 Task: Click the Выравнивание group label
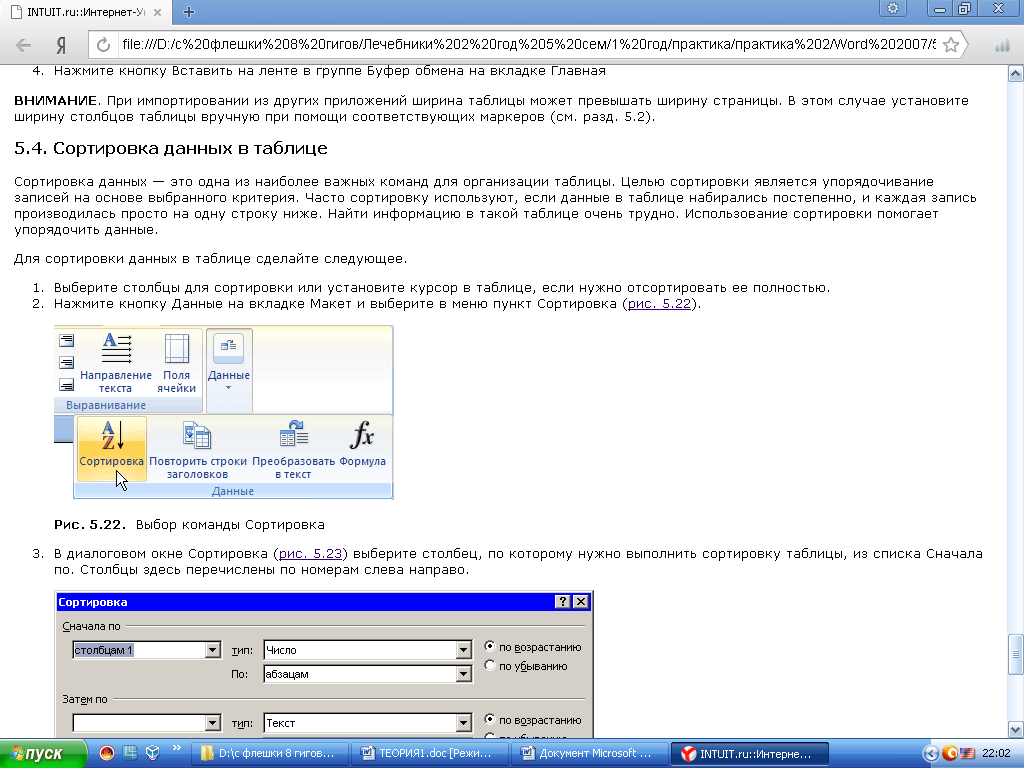click(x=106, y=405)
